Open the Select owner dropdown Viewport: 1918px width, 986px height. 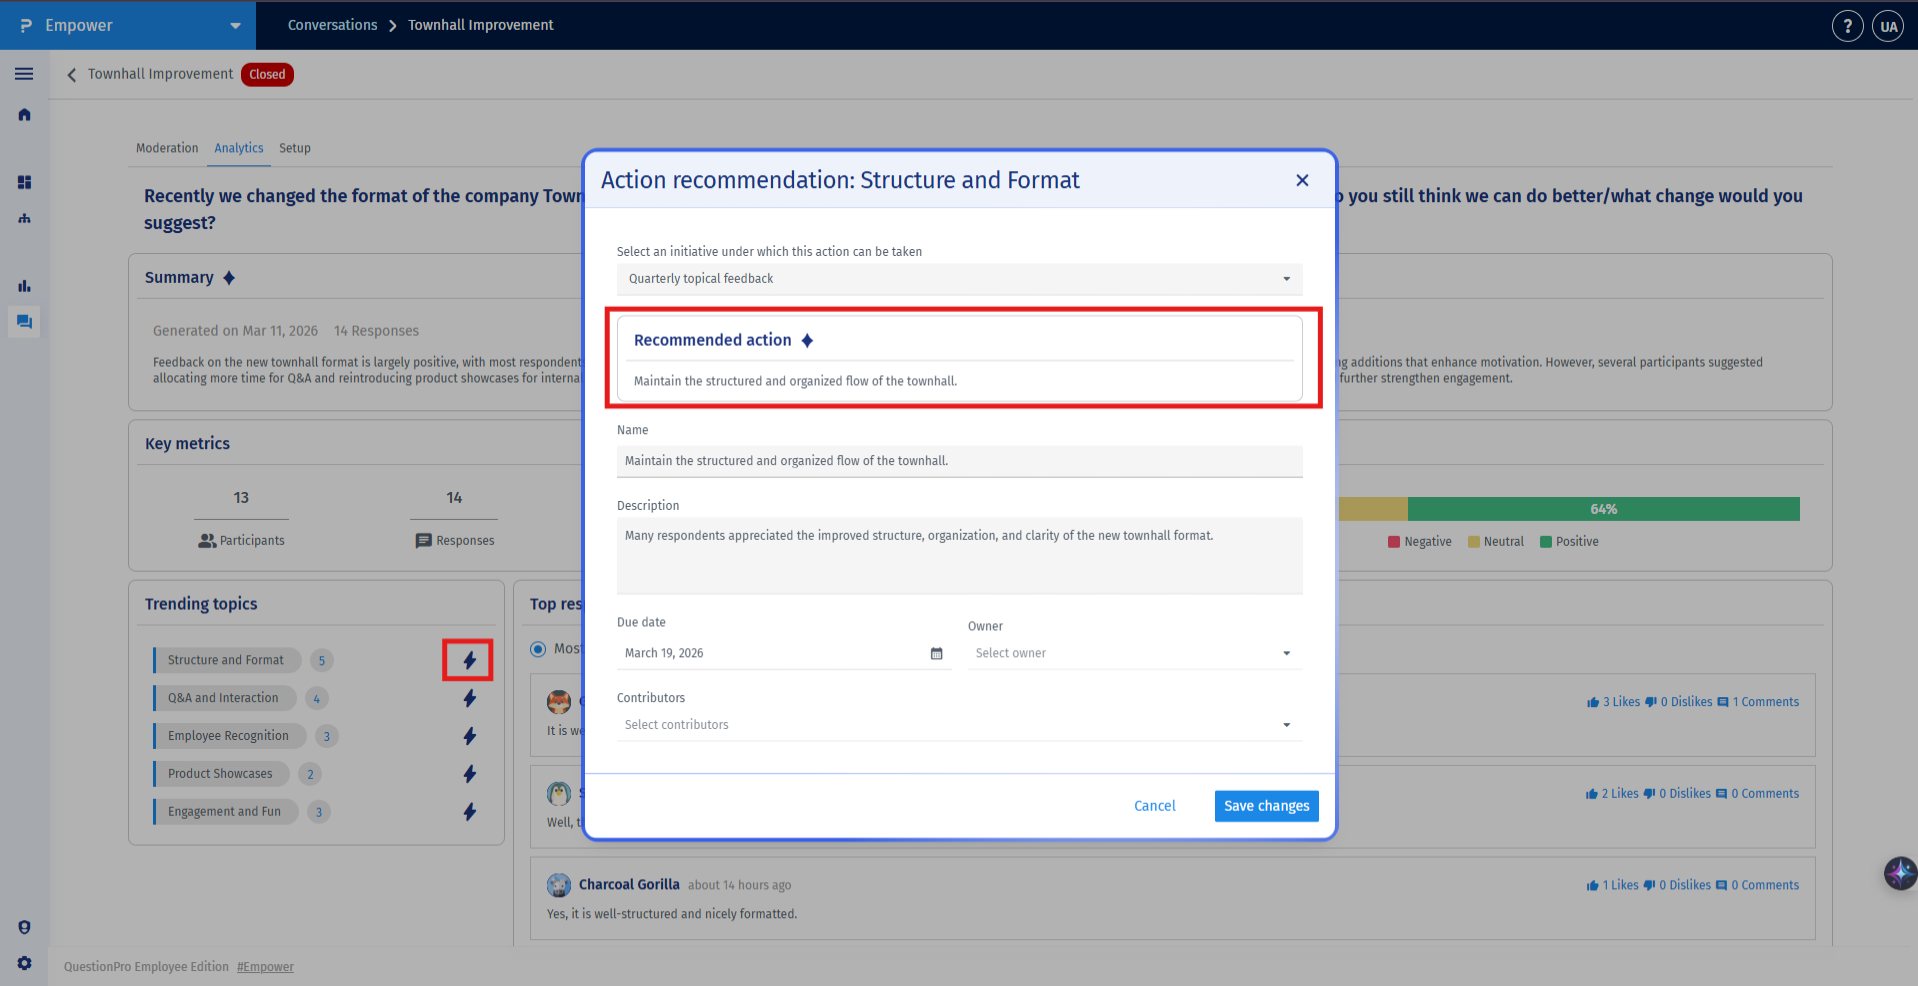coord(1134,653)
